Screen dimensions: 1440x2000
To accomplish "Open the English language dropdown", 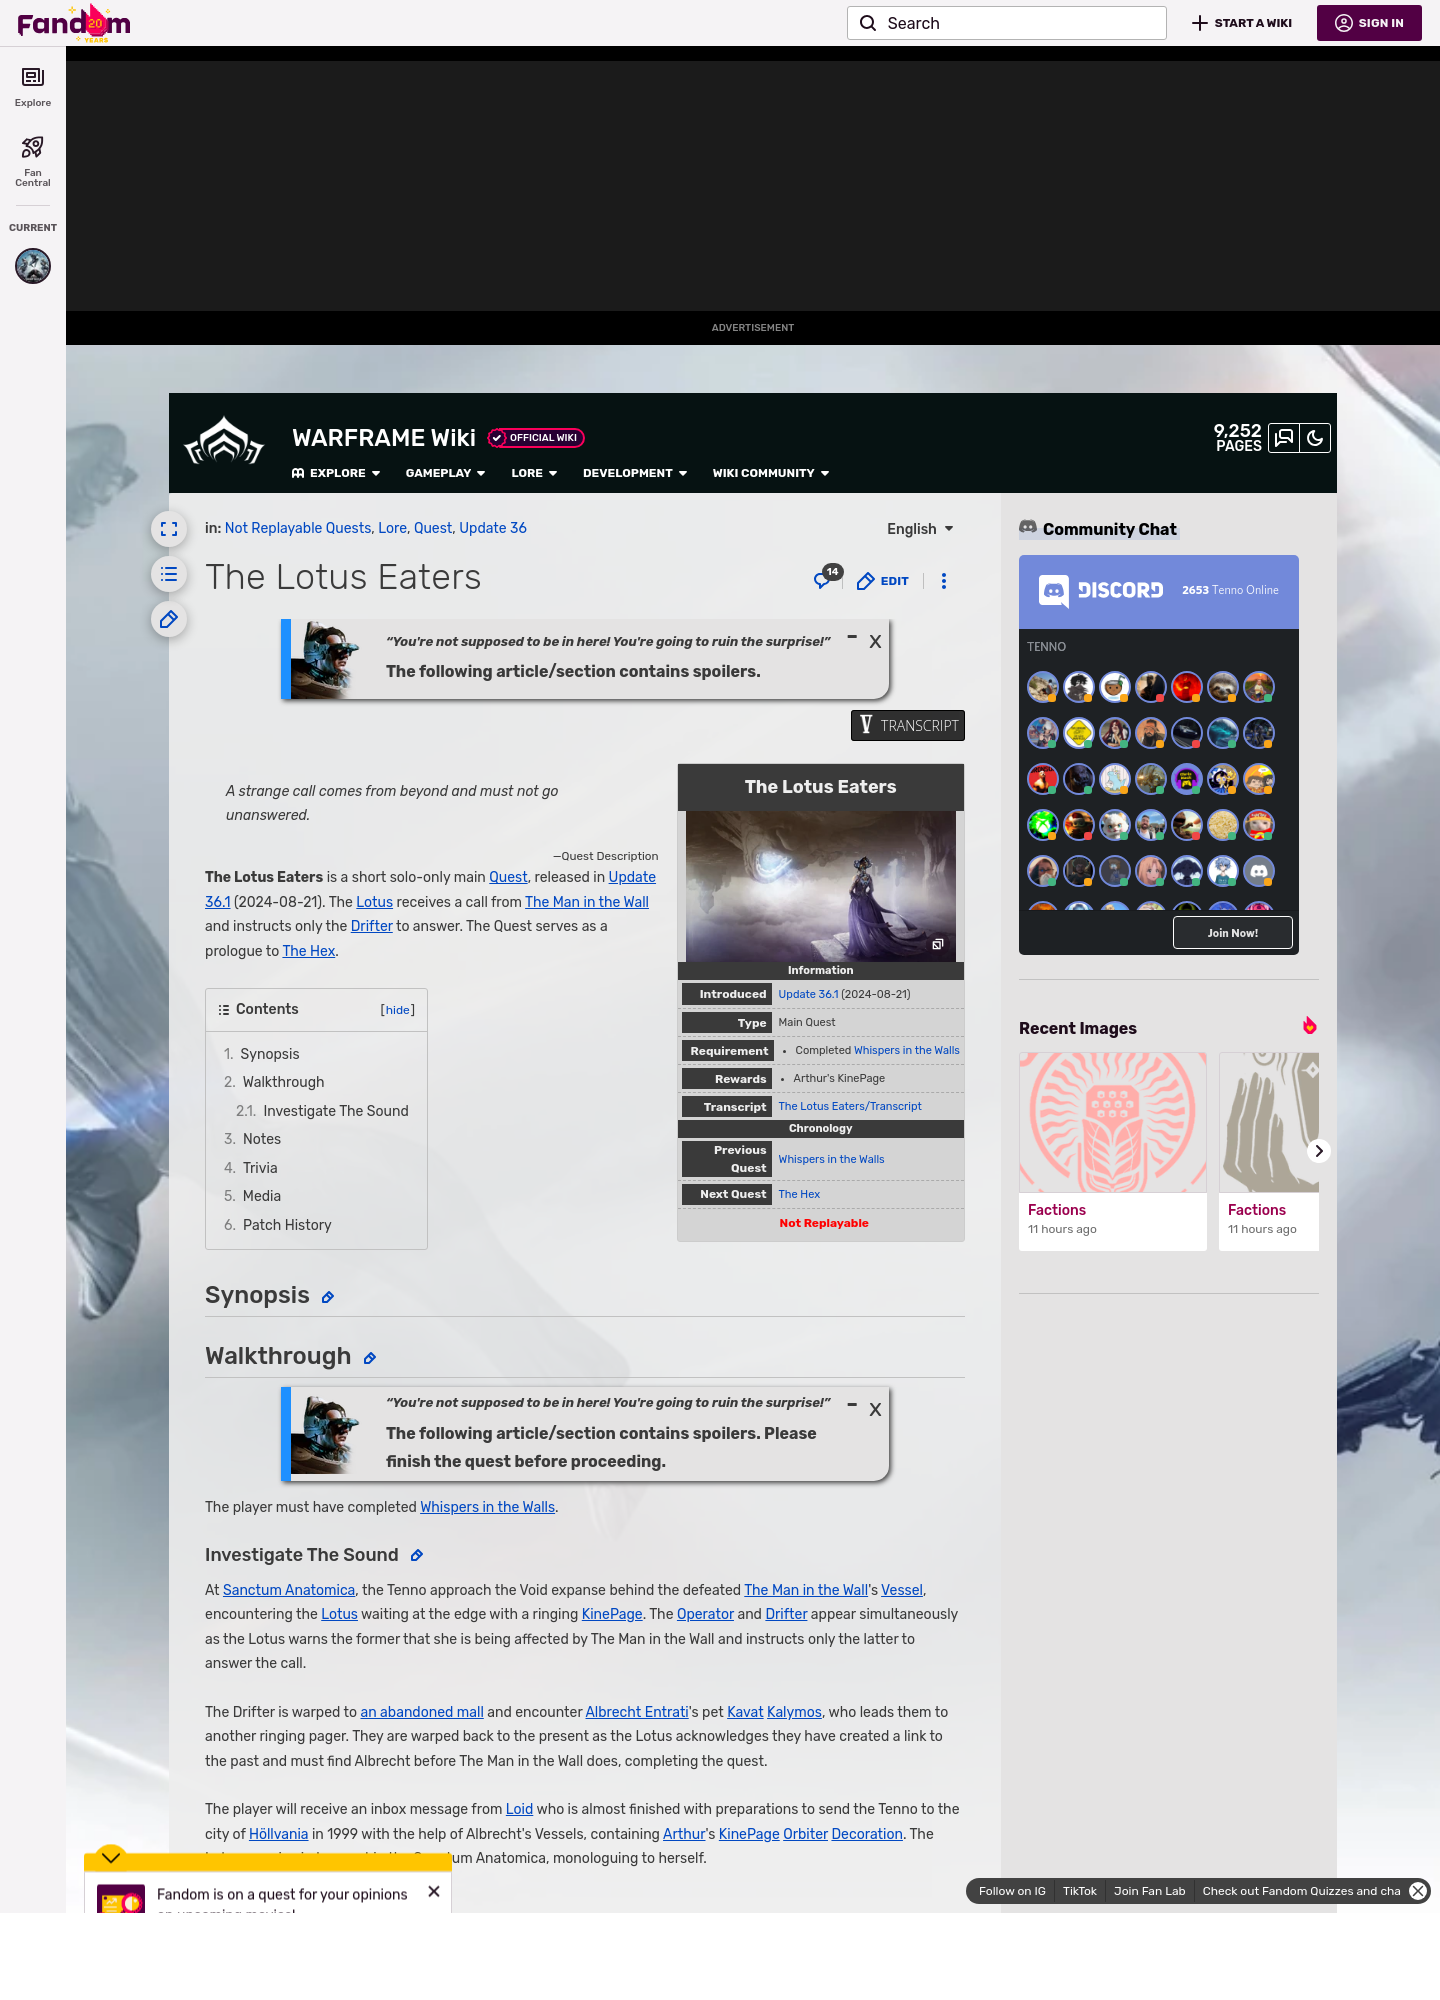I will coord(920,529).
